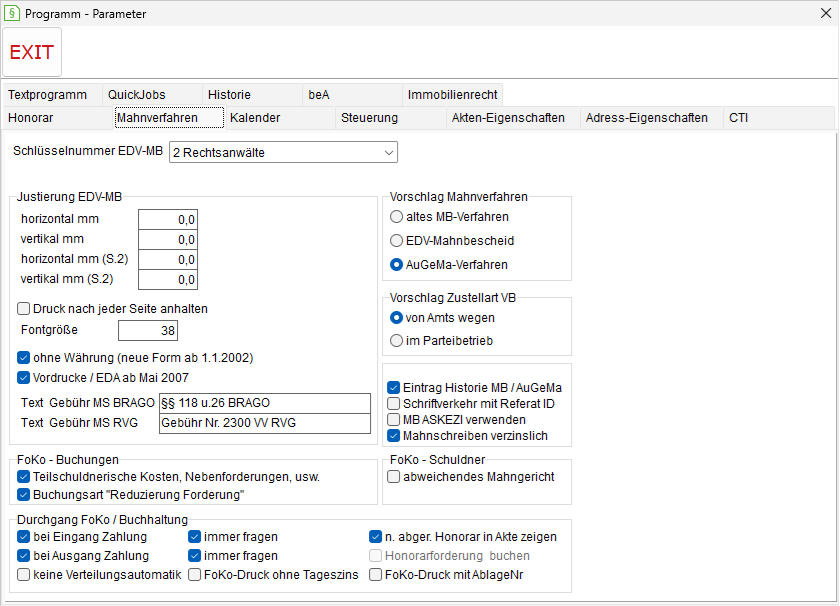840x606 pixels.
Task: Click the Text Gebühr MS RVG field
Action: [x=265, y=423]
